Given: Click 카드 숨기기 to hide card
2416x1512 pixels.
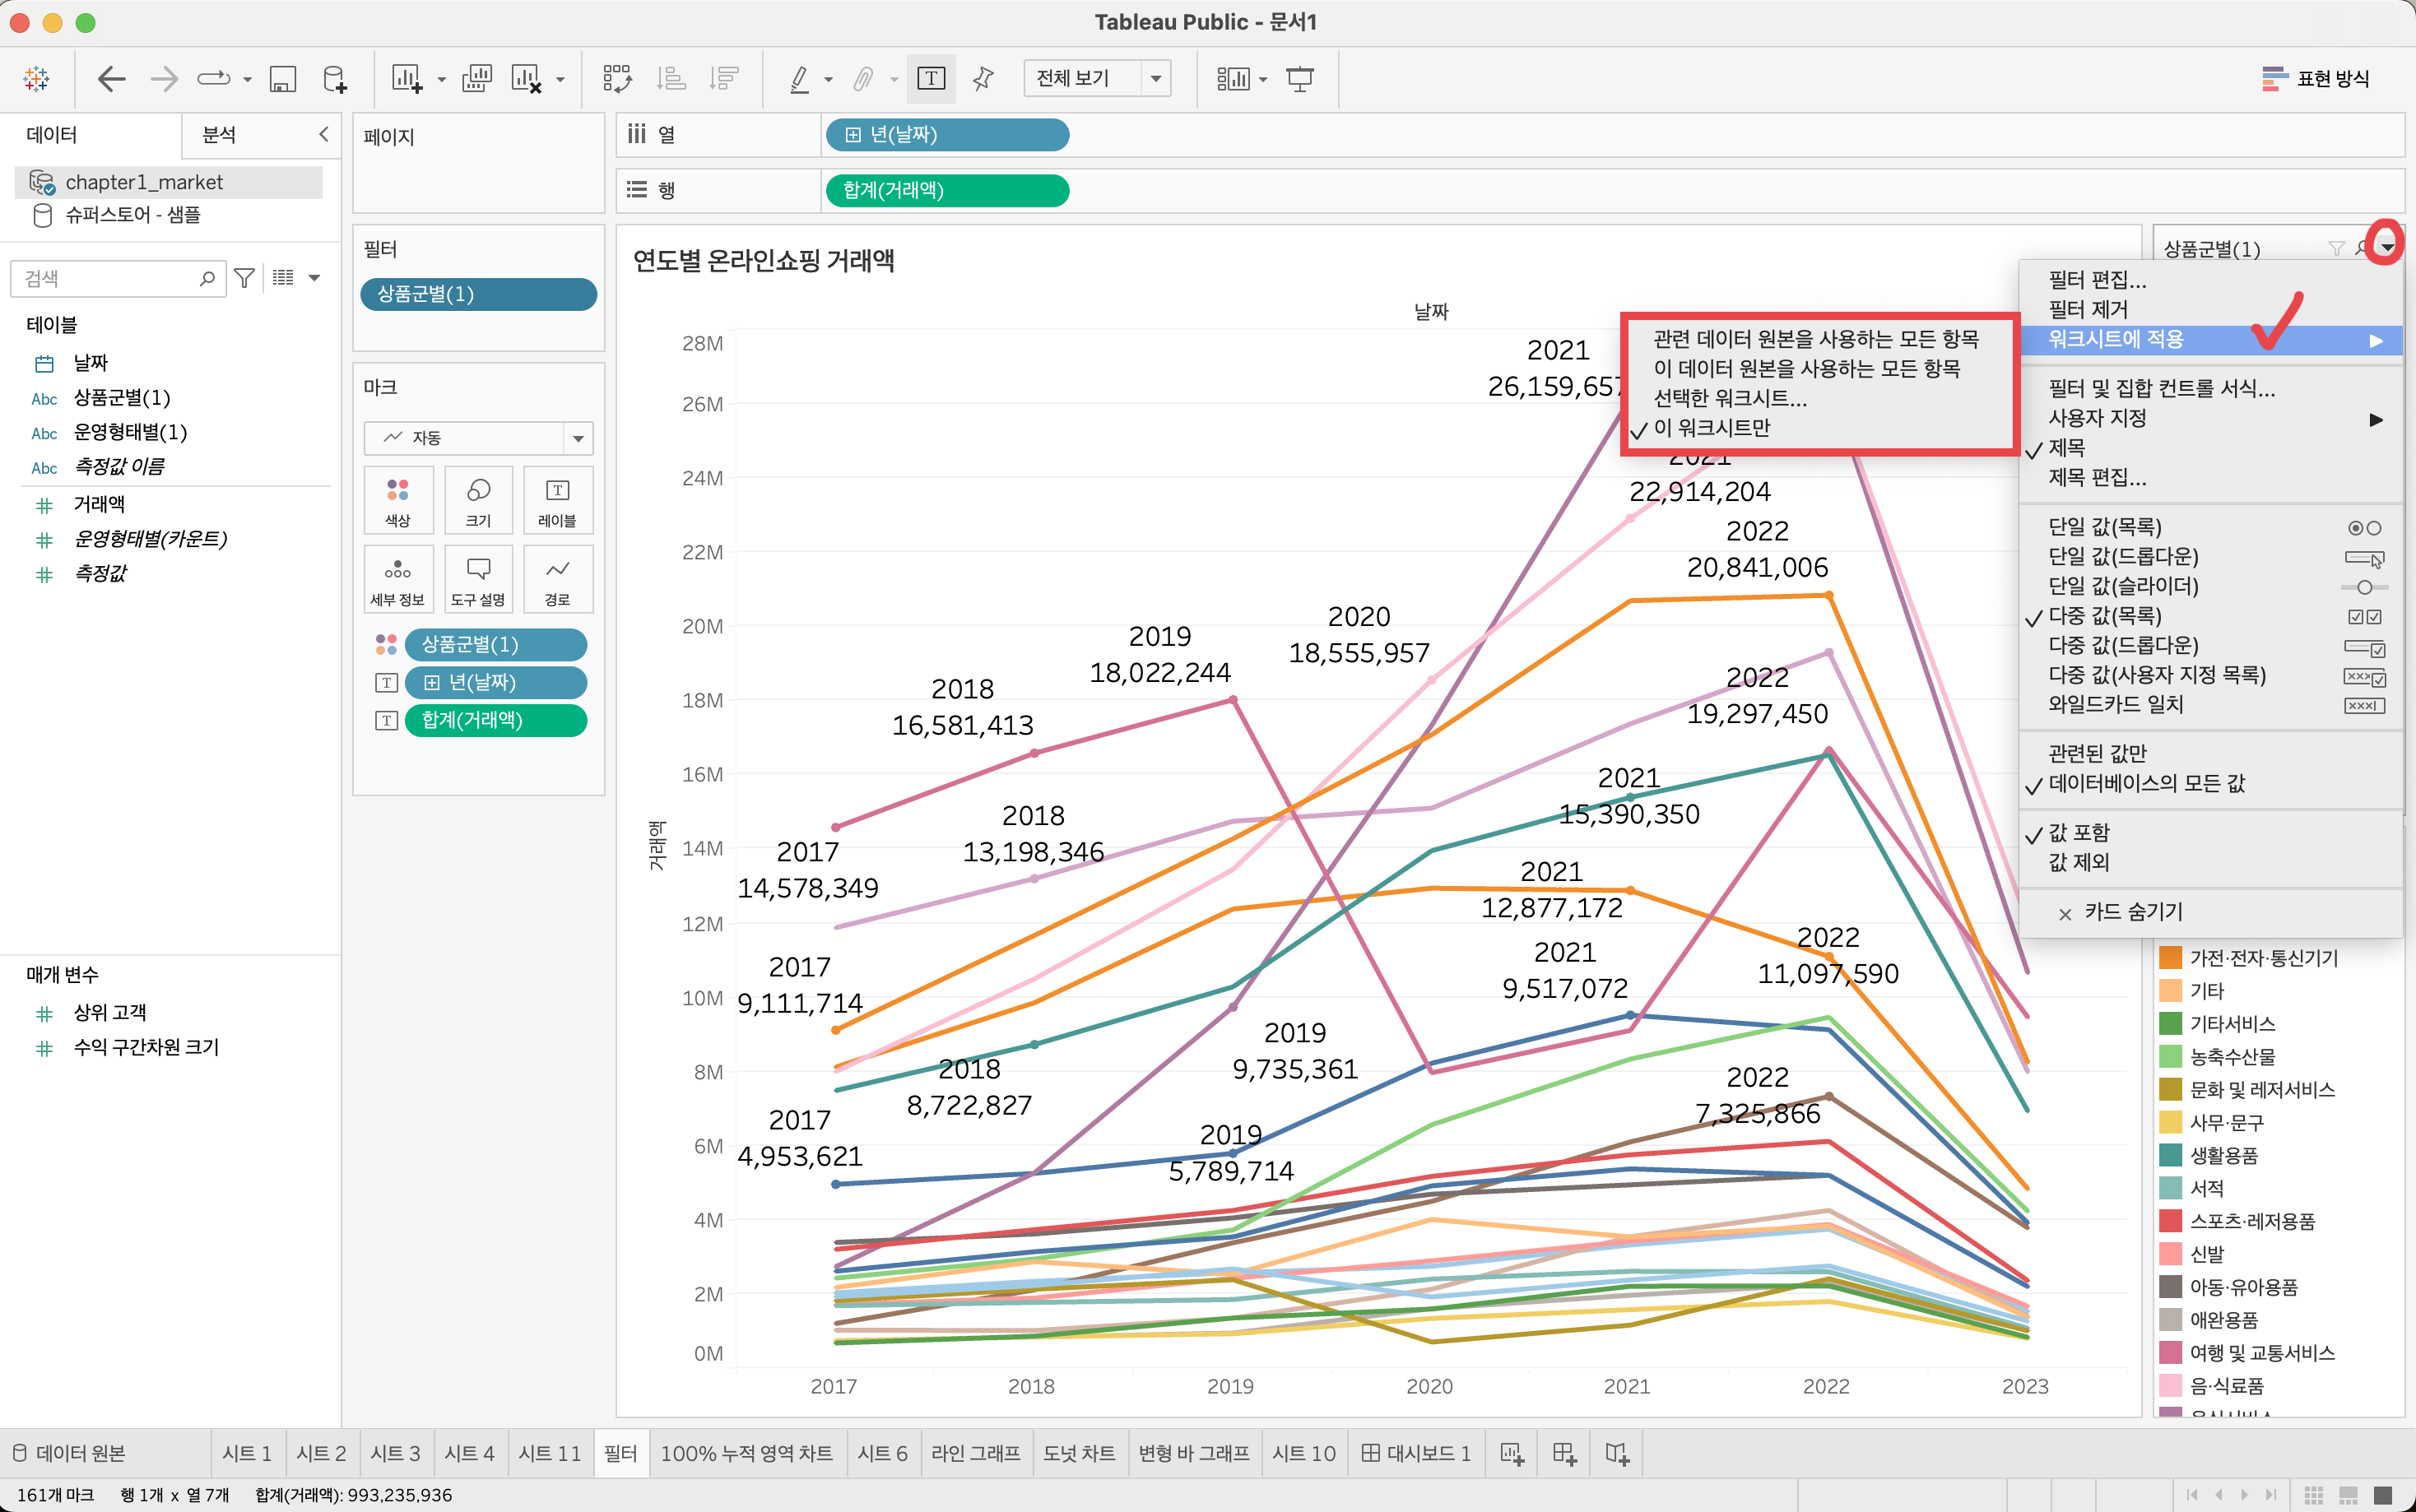Looking at the screenshot, I should [x=2132, y=912].
